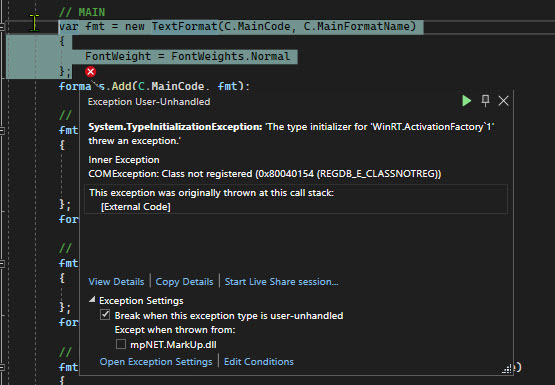Image resolution: width=555 pixels, height=385 pixels.
Task: Pin the exception helper popup
Action: tap(485, 100)
